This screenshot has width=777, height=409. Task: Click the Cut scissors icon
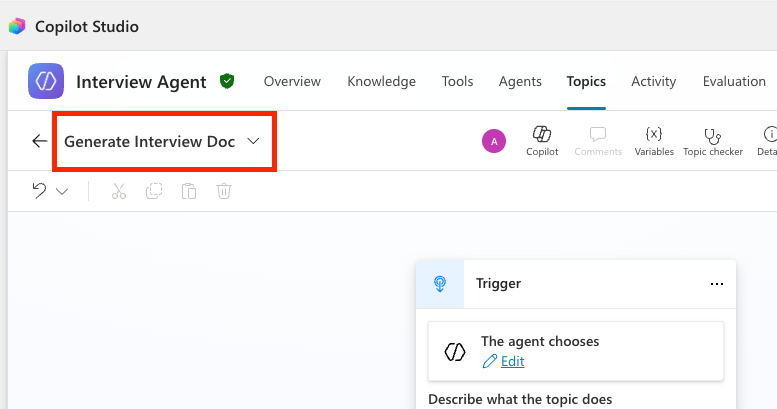119,191
